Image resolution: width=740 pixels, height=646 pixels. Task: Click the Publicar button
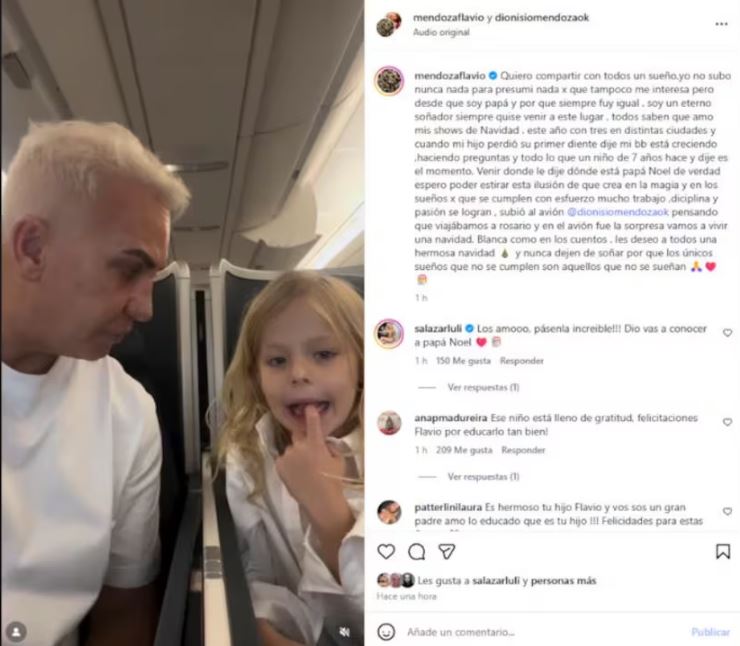(710, 631)
